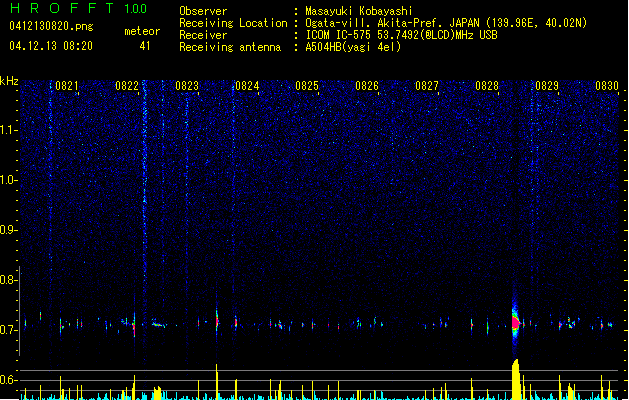
Task: Click the large red meteor echo after 0828
Action: 515,323
